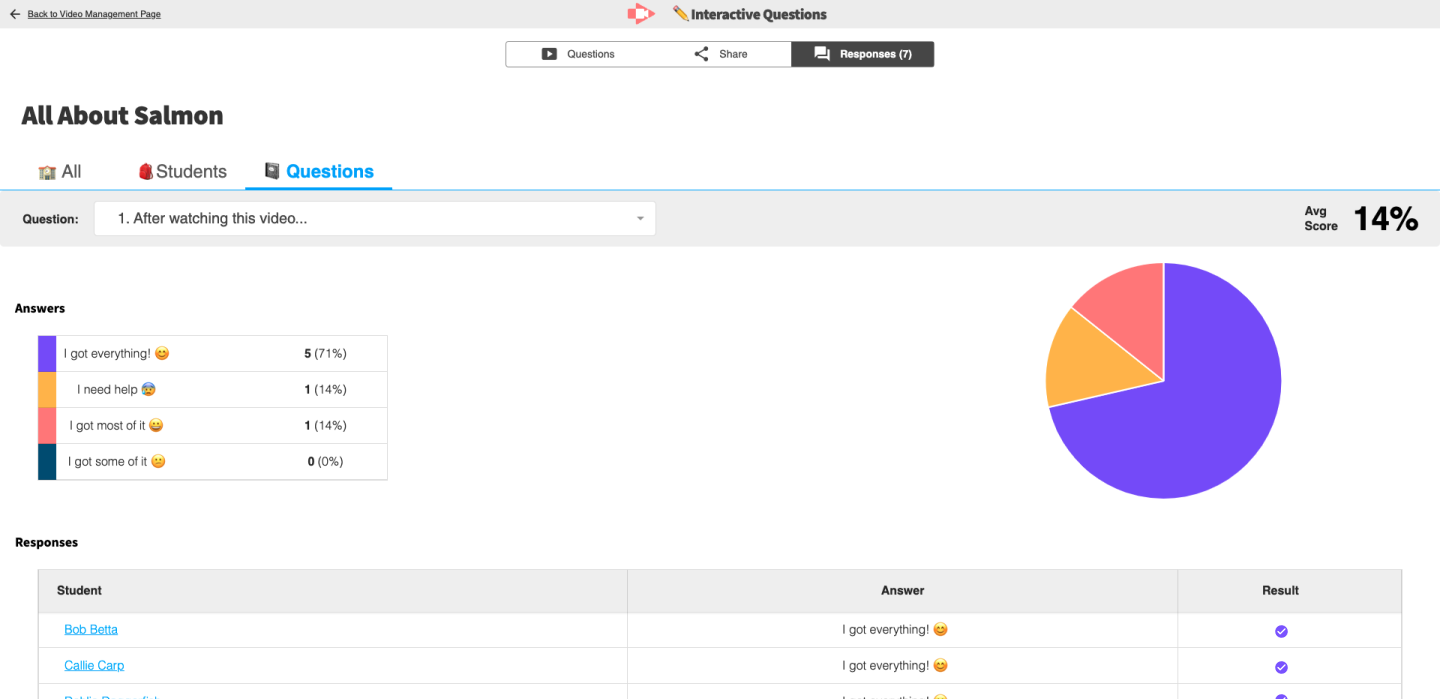Switch to the Students tab

pyautogui.click(x=182, y=171)
